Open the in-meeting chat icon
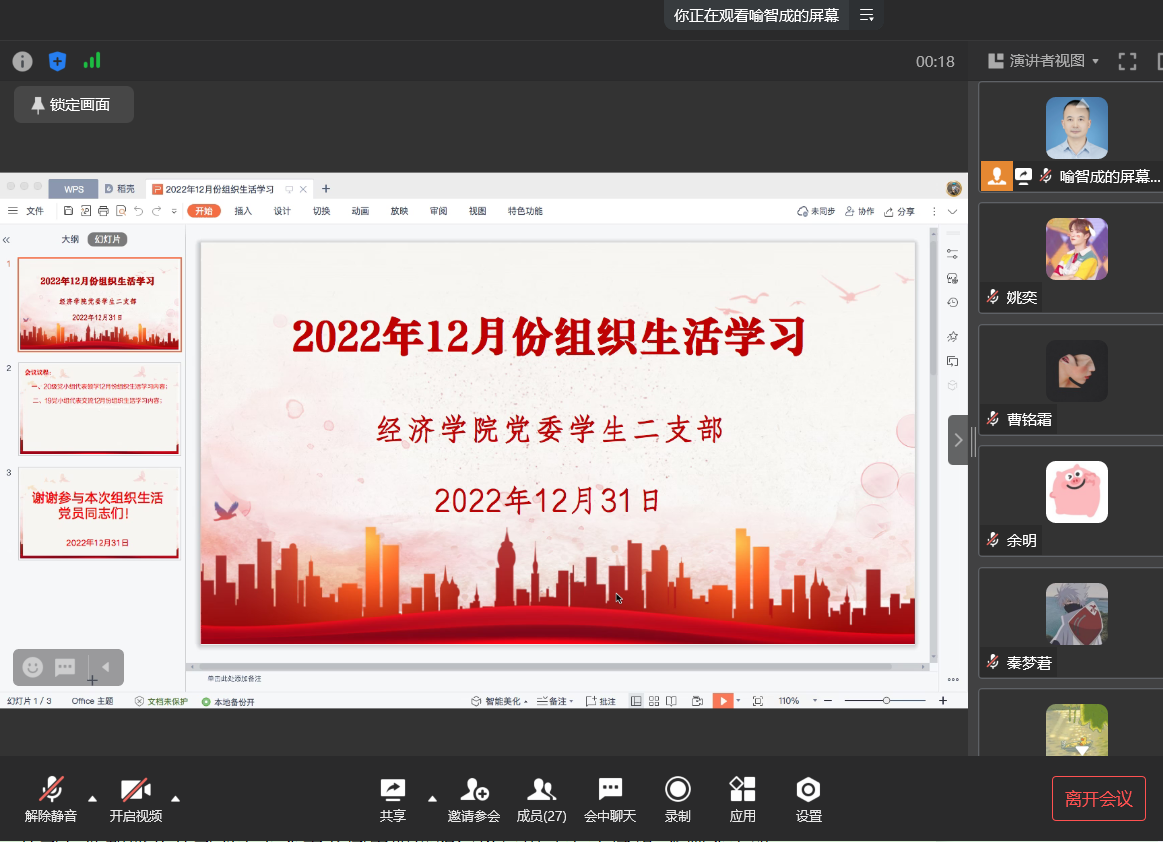The image size is (1163, 842). pyautogui.click(x=610, y=791)
